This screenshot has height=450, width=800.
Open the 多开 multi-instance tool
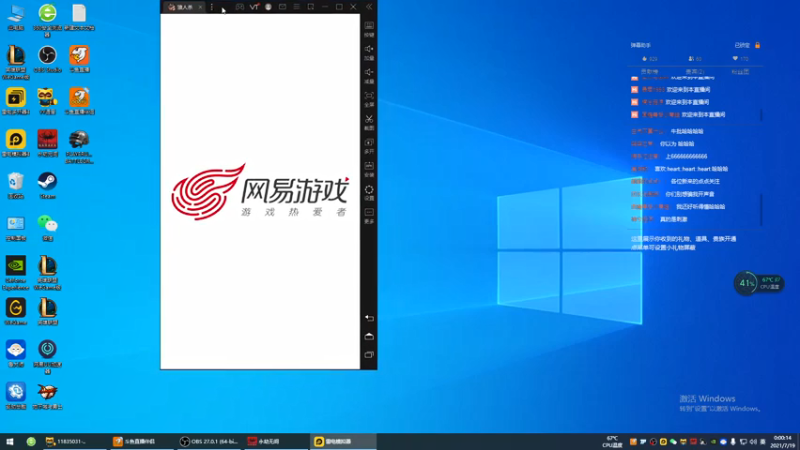pos(369,146)
